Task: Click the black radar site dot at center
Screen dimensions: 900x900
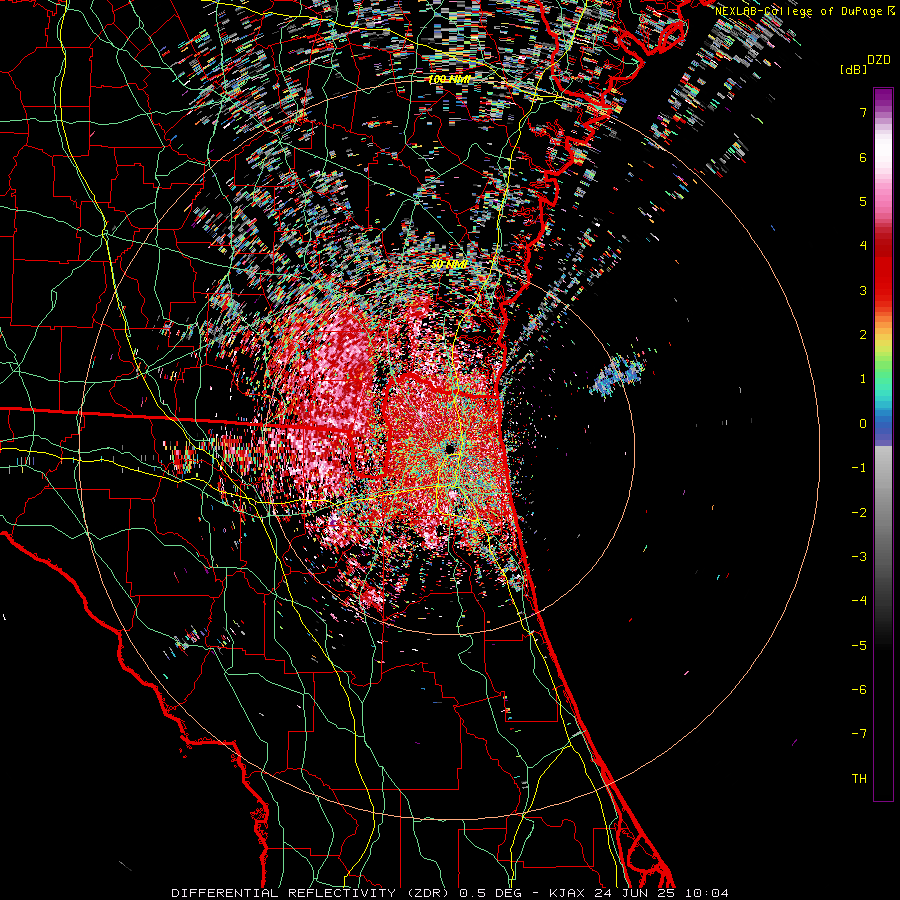Action: click(449, 448)
